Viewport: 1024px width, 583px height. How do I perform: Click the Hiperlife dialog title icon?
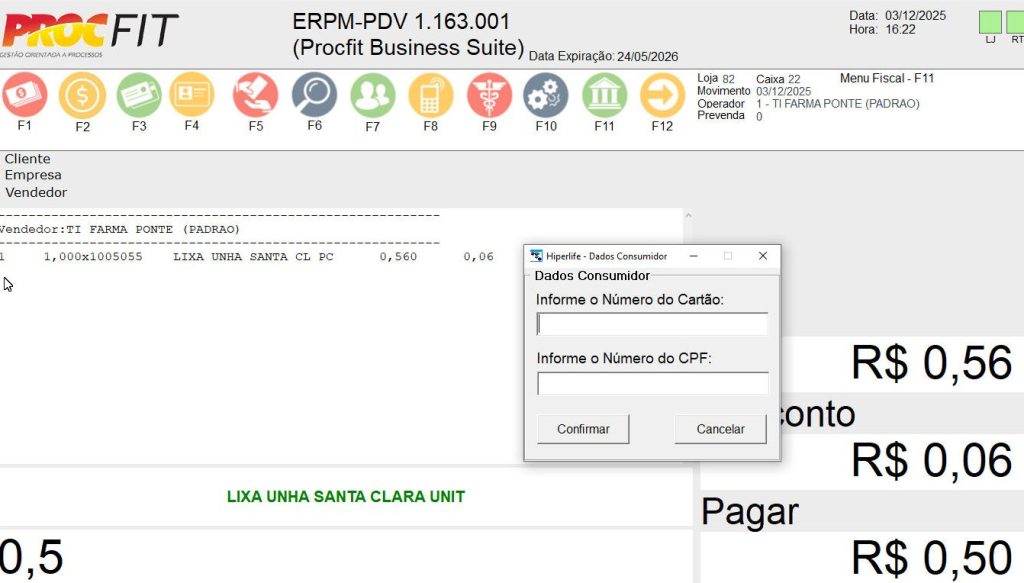tap(536, 256)
